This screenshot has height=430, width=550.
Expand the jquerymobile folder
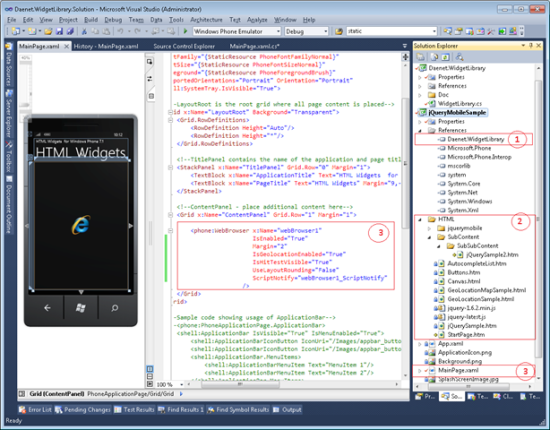429,228
